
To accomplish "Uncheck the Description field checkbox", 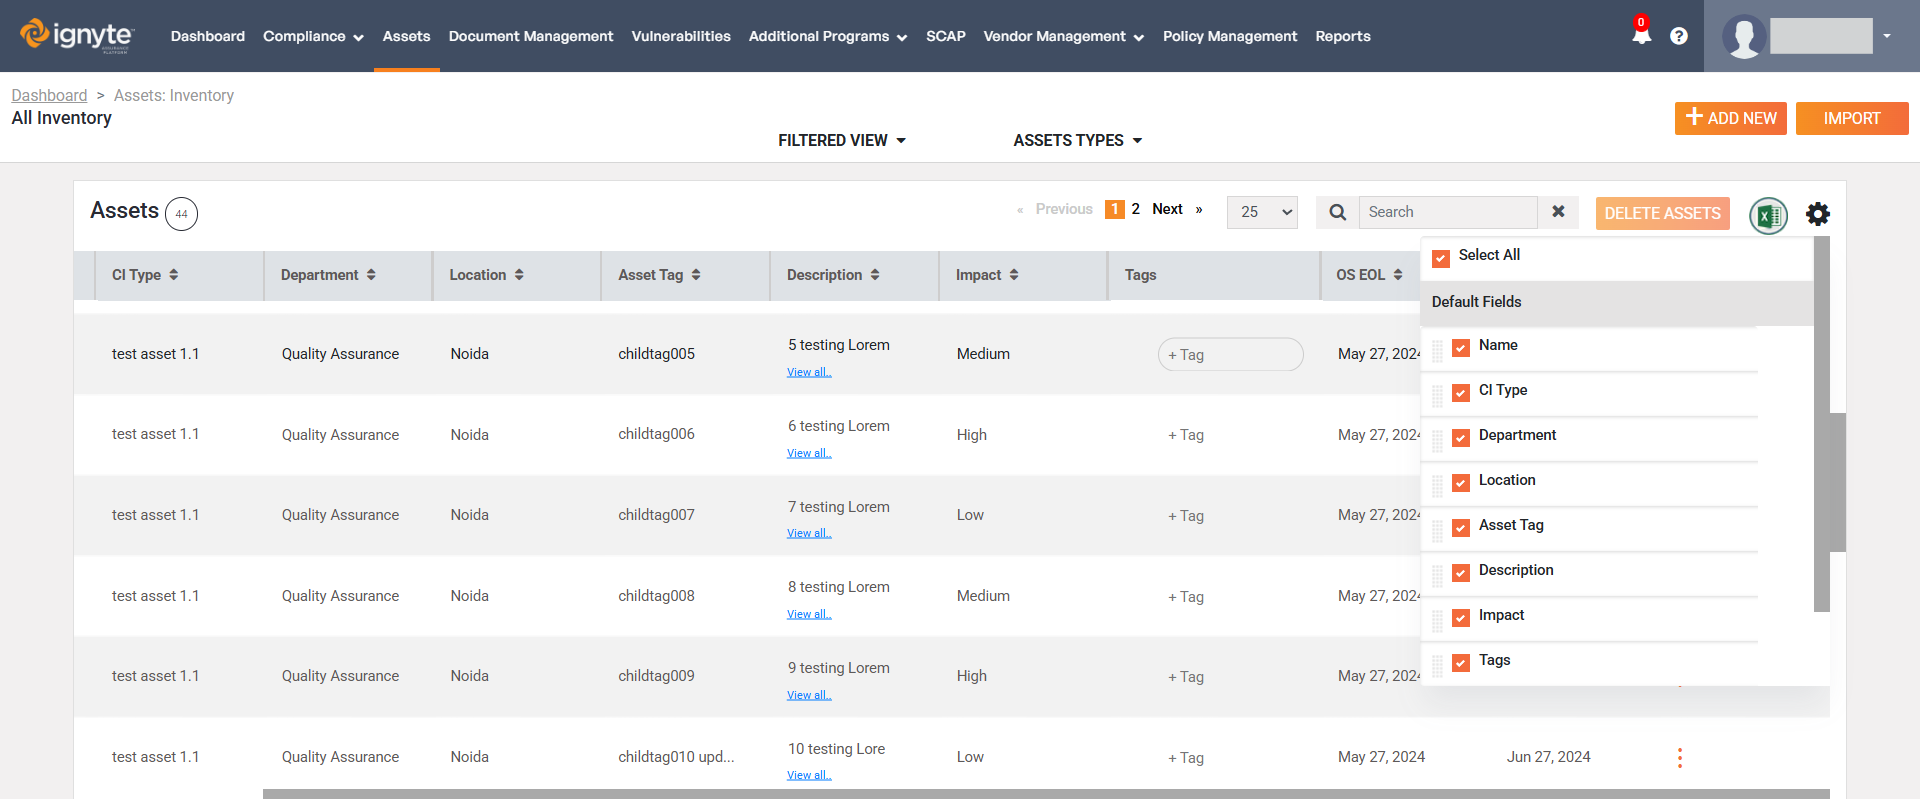I will pyautogui.click(x=1461, y=573).
